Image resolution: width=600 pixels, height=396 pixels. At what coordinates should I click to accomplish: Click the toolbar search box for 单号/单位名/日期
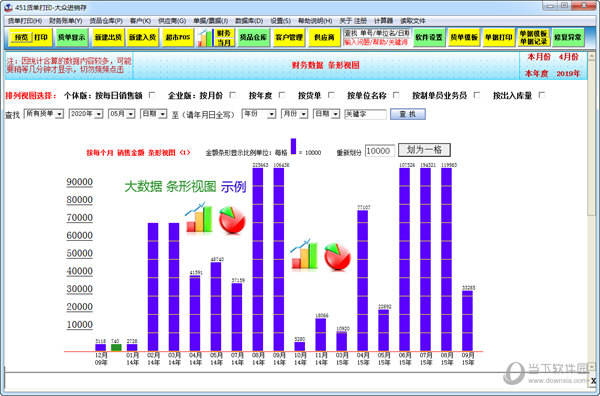[377, 33]
